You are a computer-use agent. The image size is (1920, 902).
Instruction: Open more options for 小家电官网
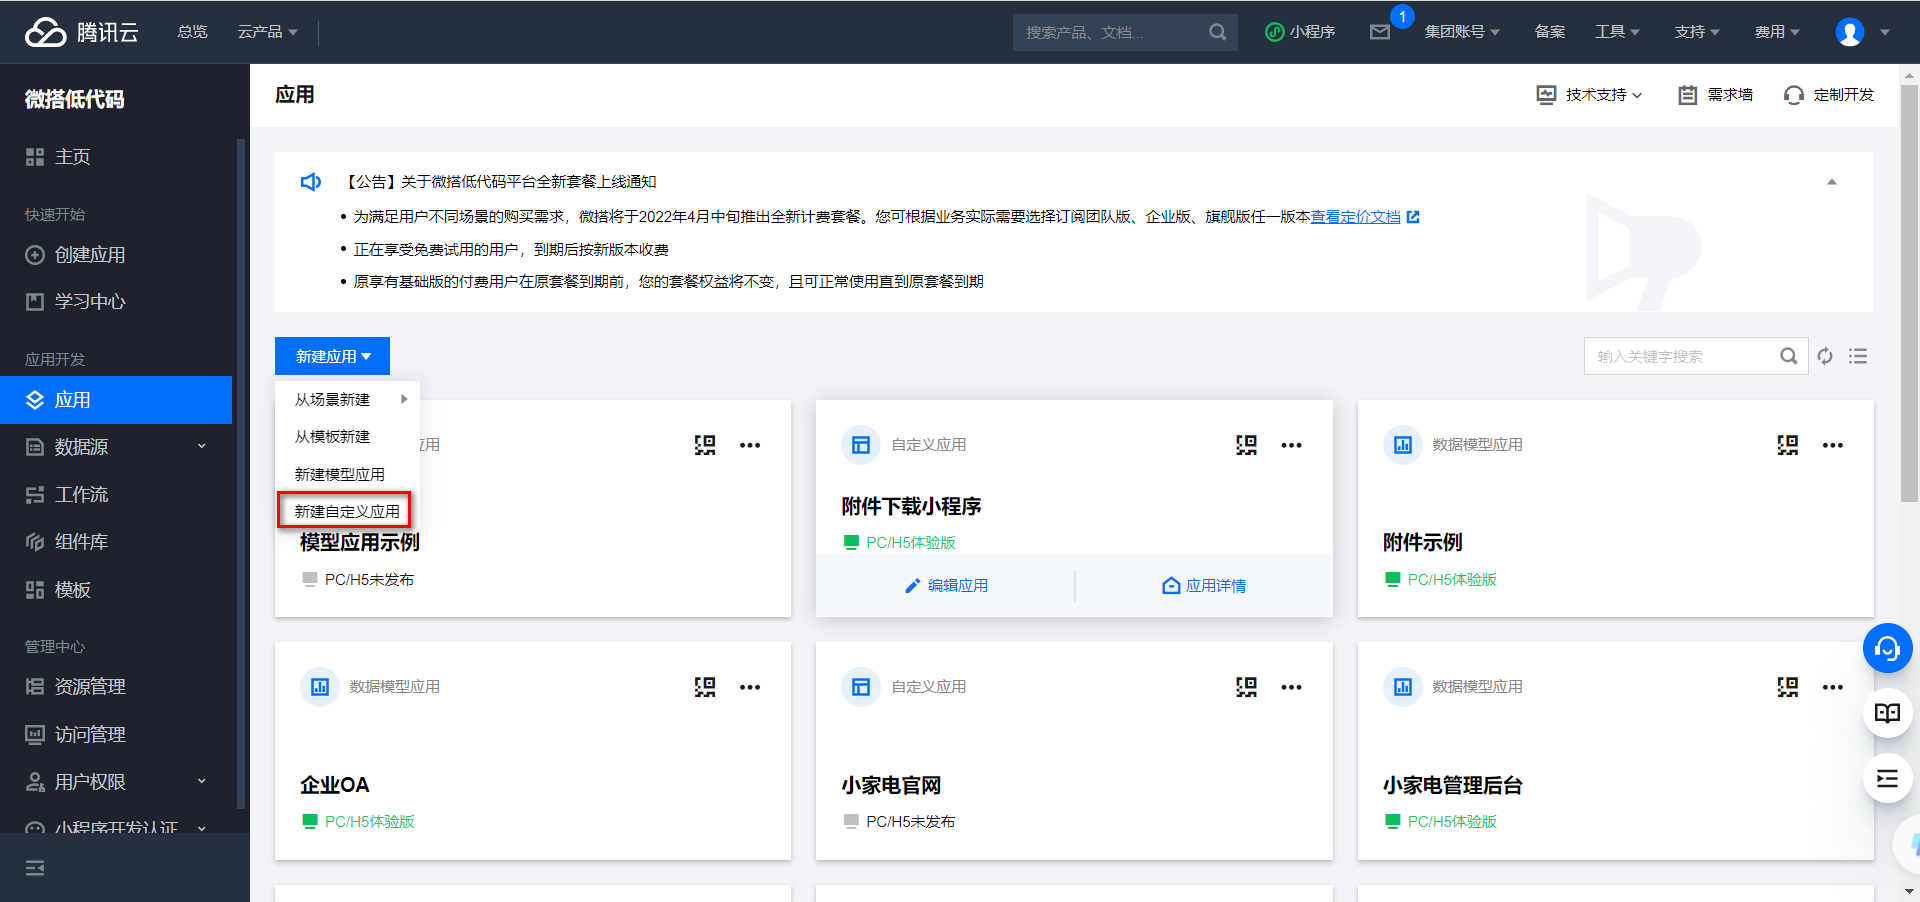(x=1291, y=687)
